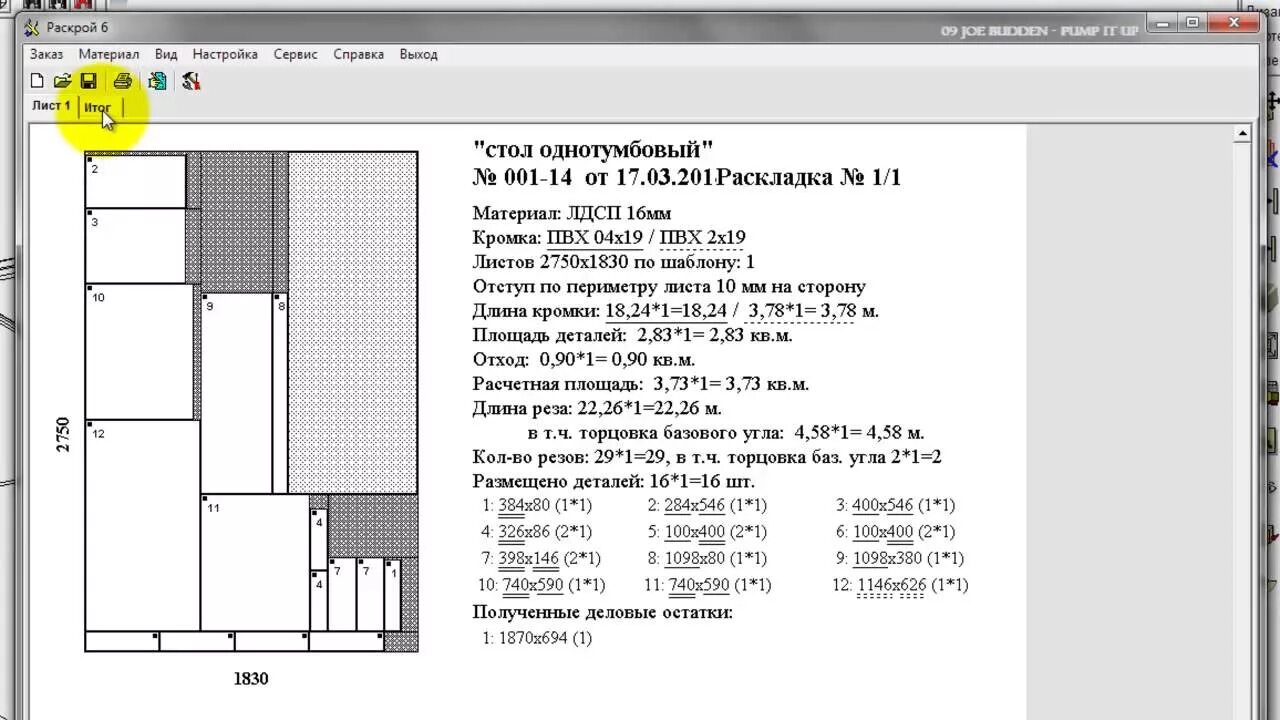Click the edge banding "ПВХ 2х19"

pyautogui.click(x=703, y=238)
